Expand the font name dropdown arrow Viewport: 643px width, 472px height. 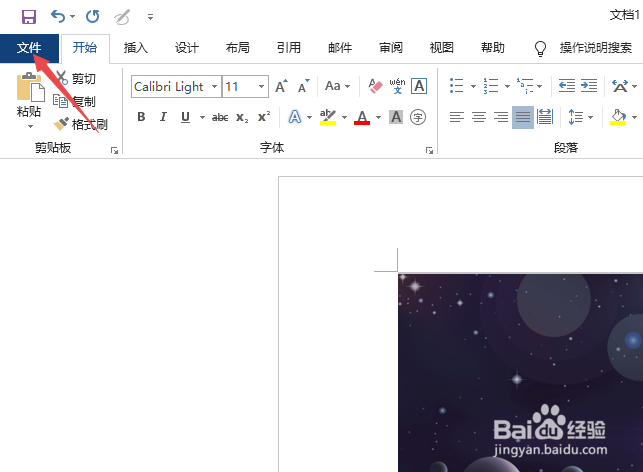pos(214,87)
